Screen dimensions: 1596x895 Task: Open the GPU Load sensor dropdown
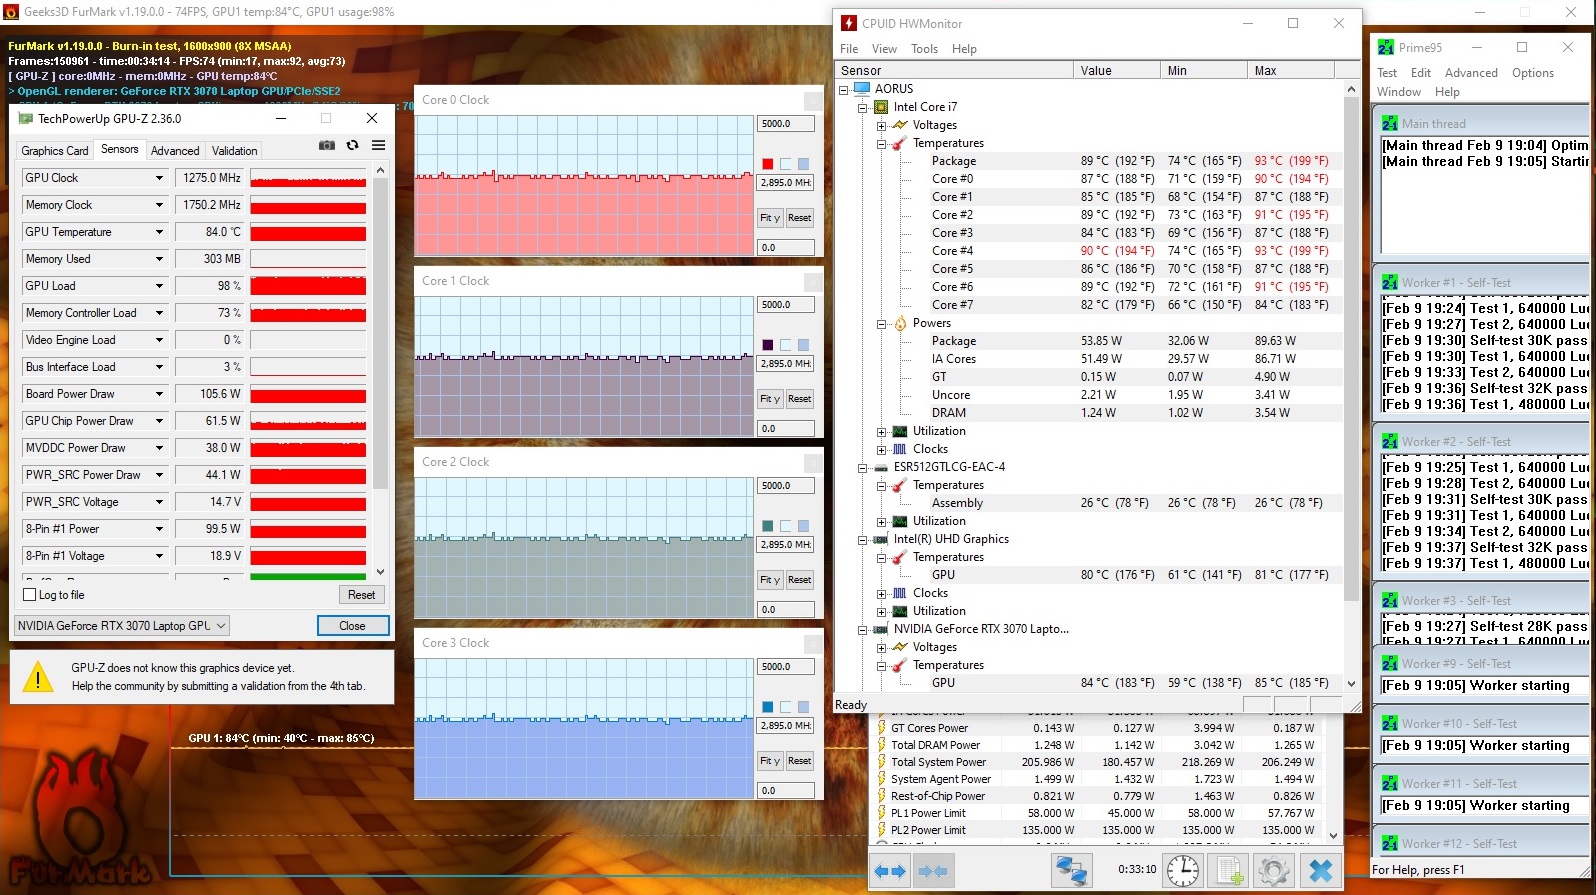pos(159,286)
